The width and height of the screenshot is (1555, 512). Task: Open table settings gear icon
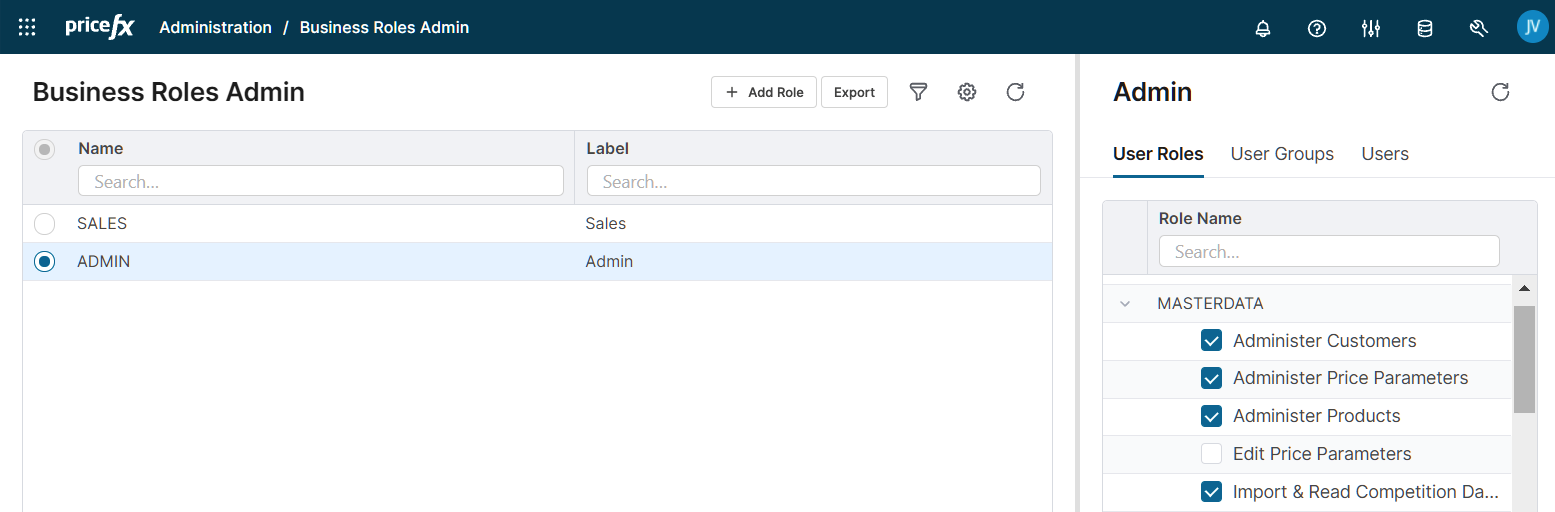(x=966, y=92)
